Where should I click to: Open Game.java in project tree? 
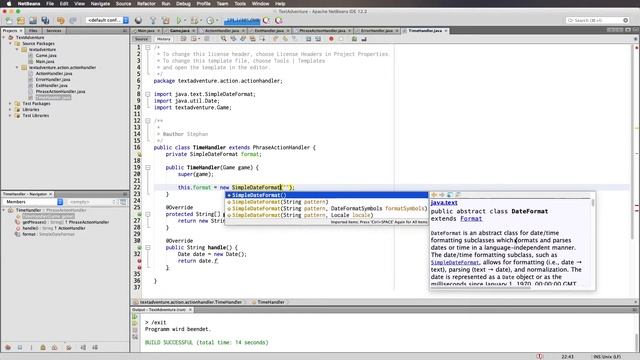pyautogui.click(x=46, y=56)
